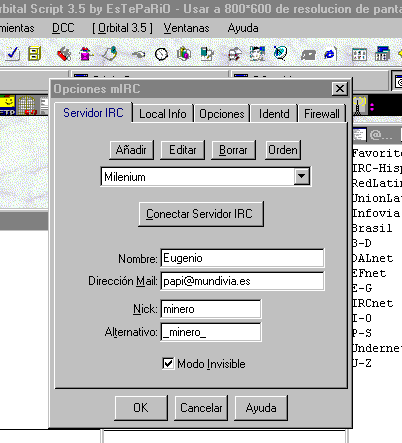Select Undernet in the server list

(x=377, y=348)
